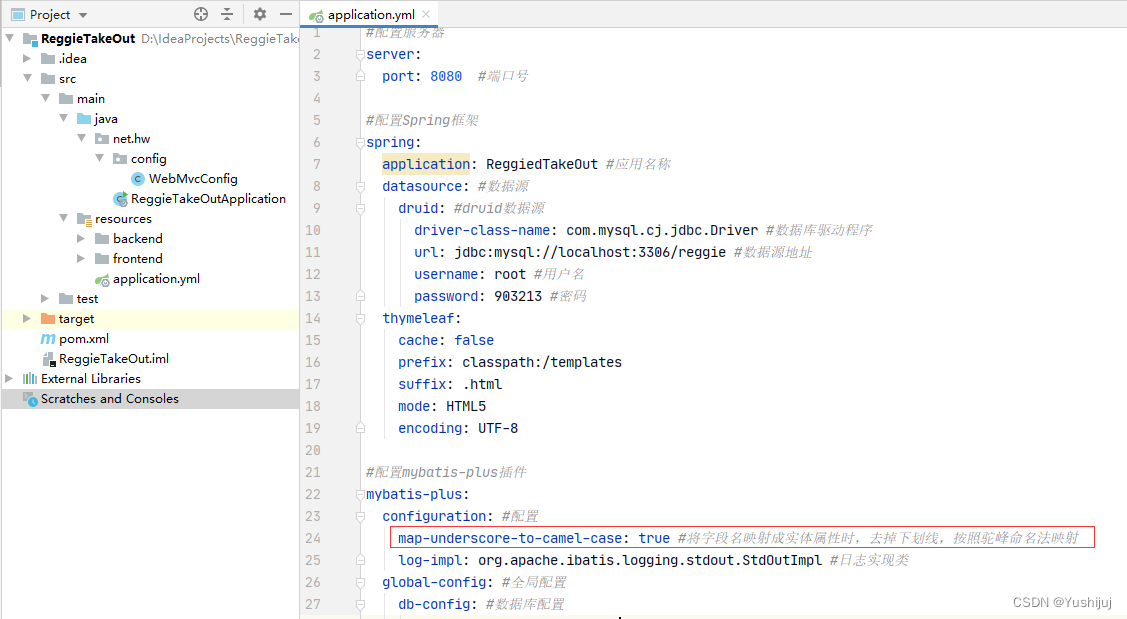1127x619 pixels.
Task: Select the WebMvcConfig class file
Action: click(193, 178)
